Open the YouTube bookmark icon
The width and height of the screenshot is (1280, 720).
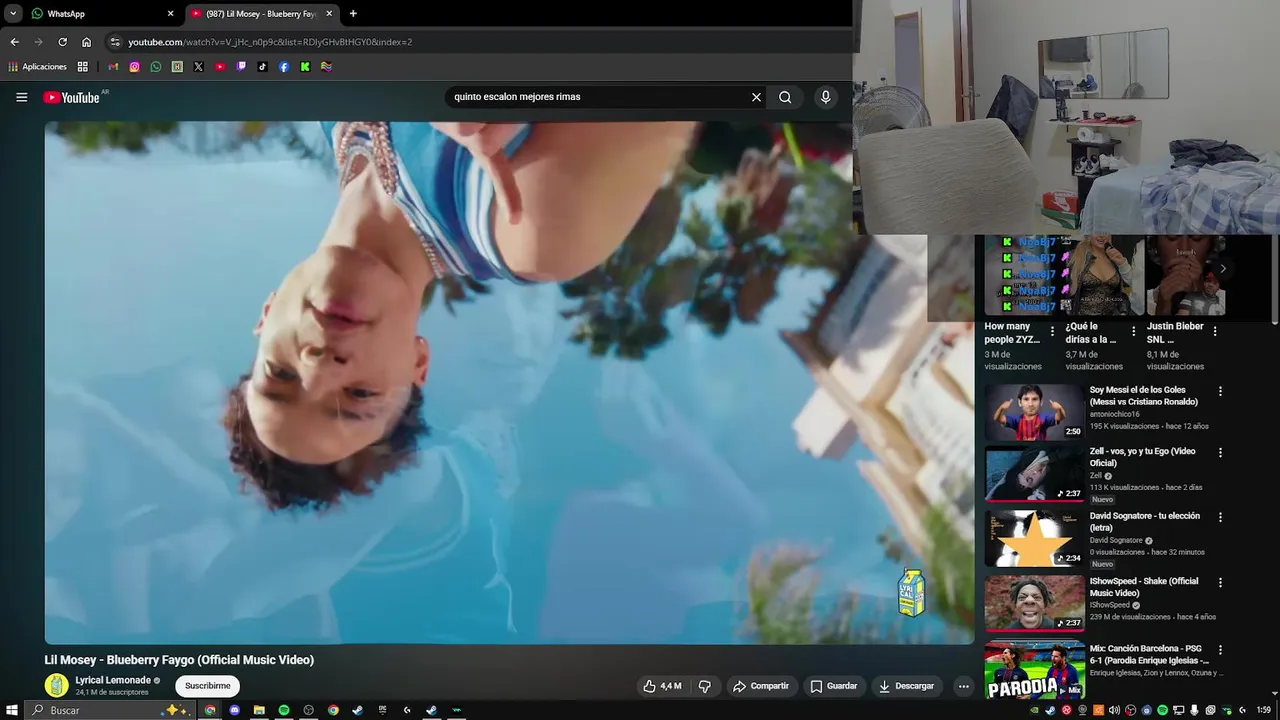point(220,67)
